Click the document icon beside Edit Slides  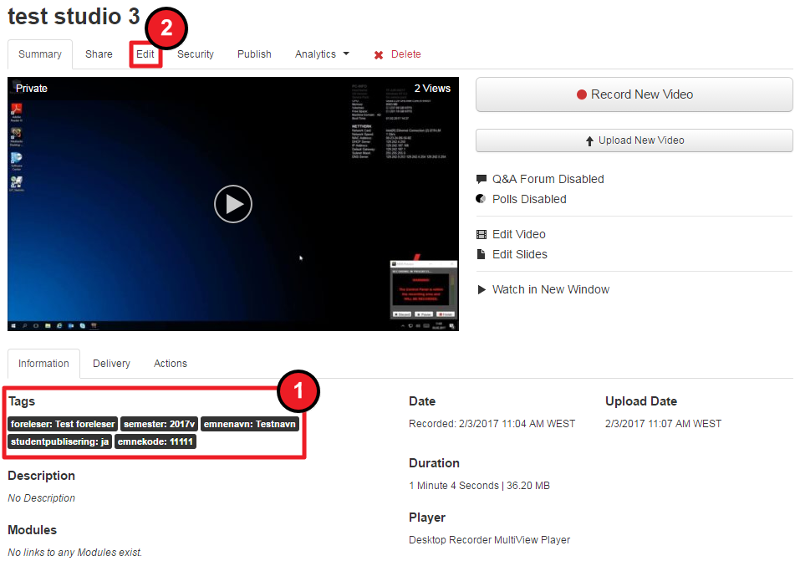(482, 254)
